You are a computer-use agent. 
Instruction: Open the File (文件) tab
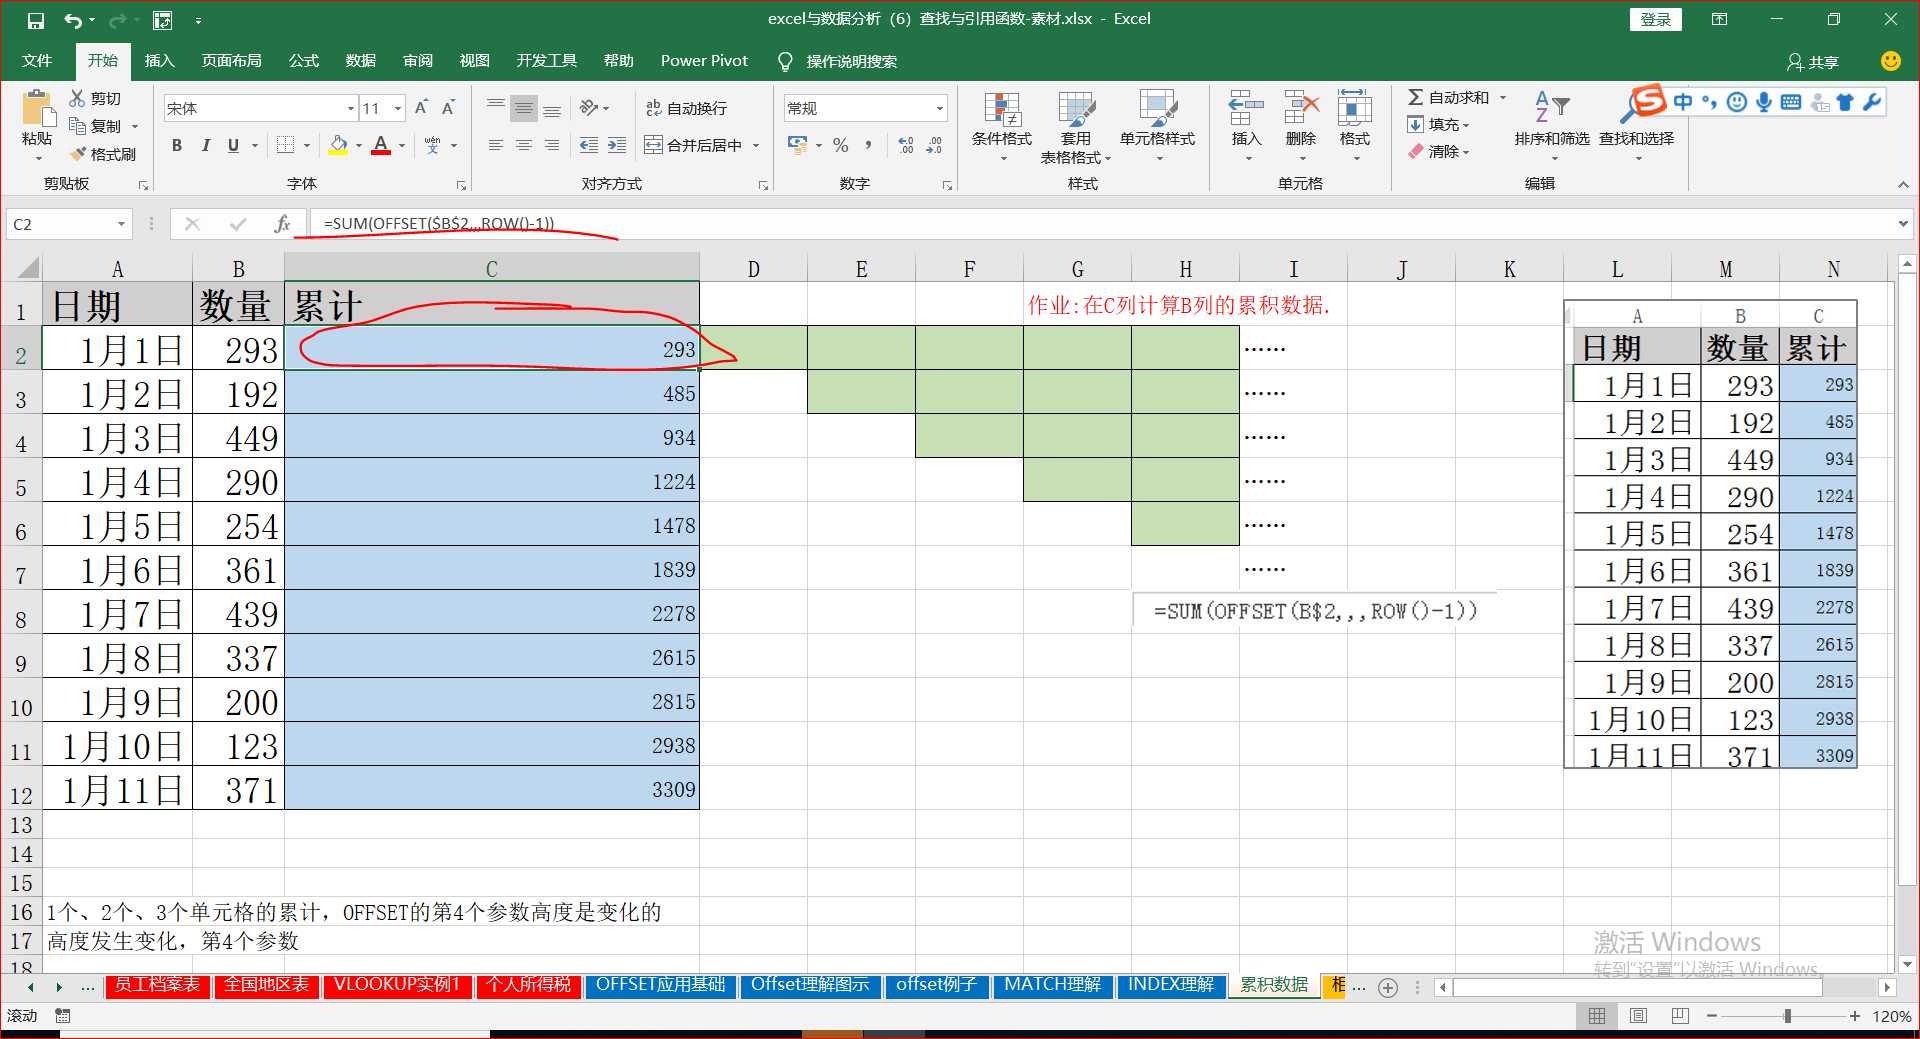(37, 61)
